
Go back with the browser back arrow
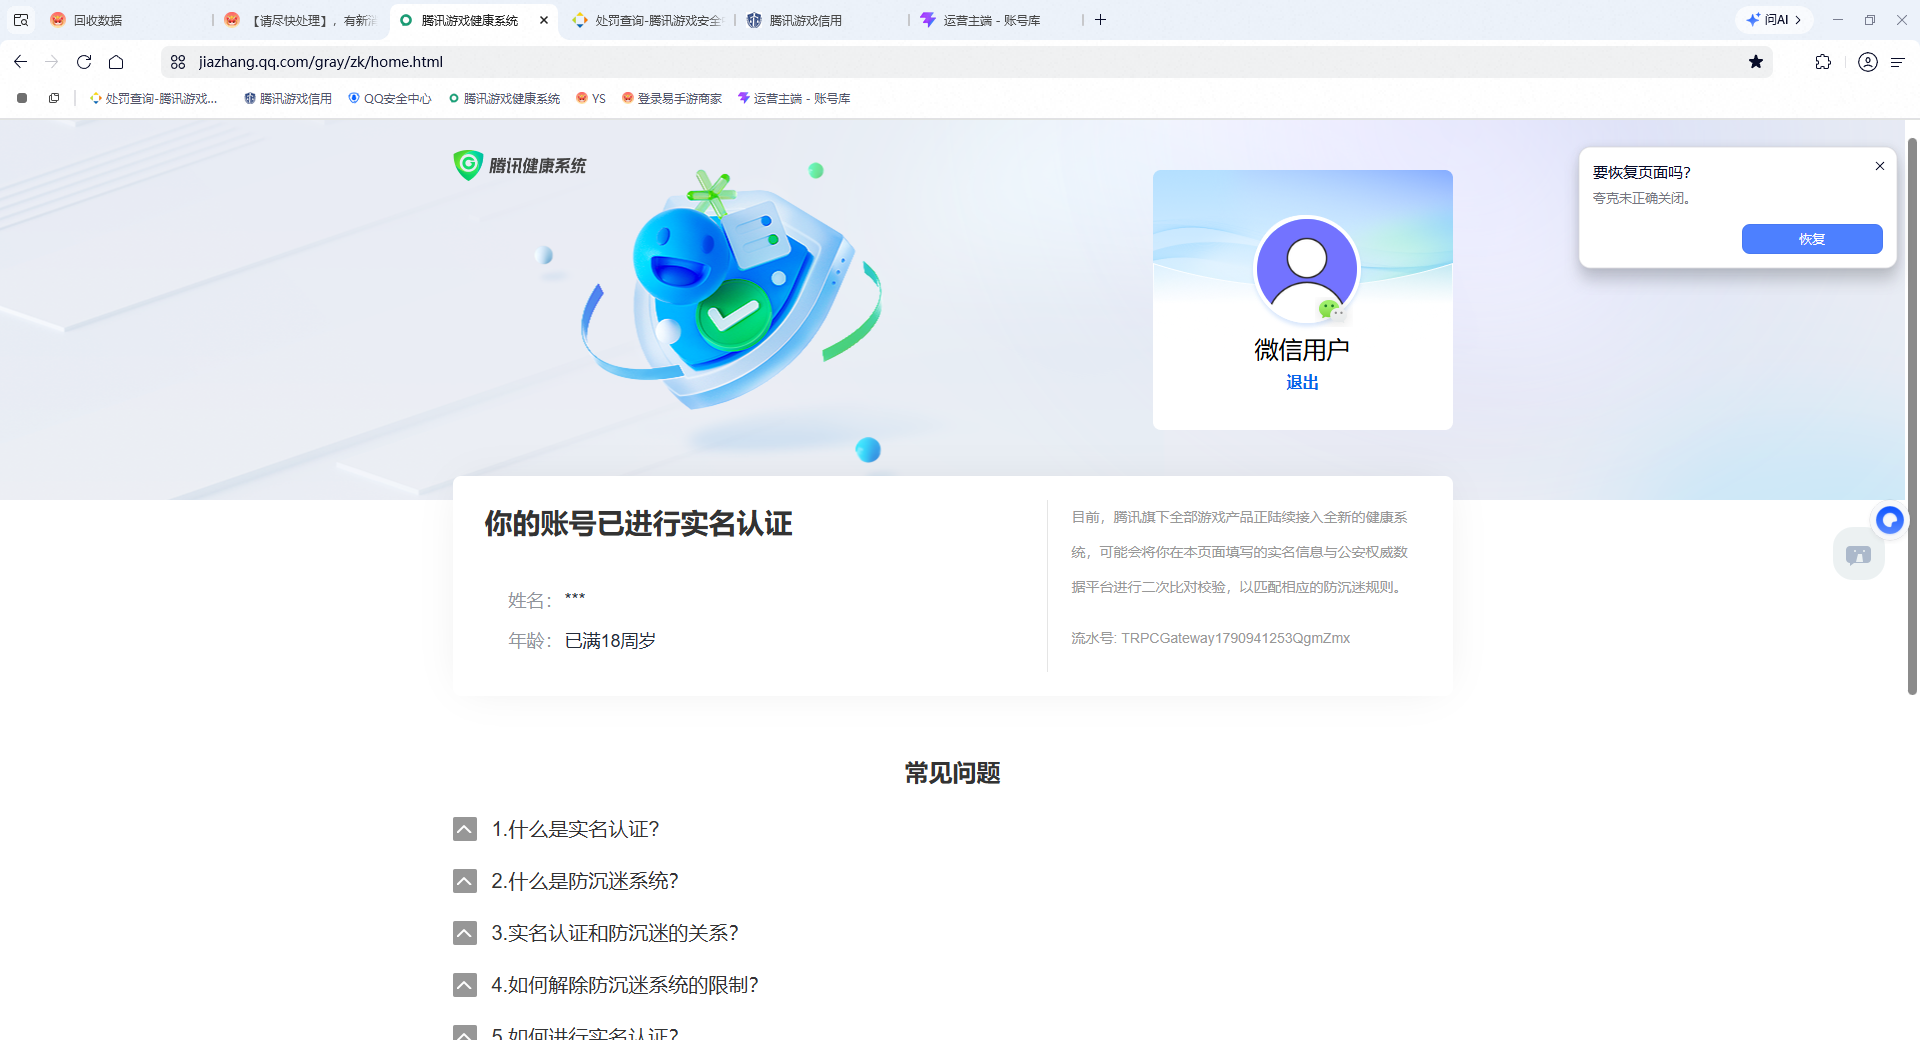click(x=20, y=62)
